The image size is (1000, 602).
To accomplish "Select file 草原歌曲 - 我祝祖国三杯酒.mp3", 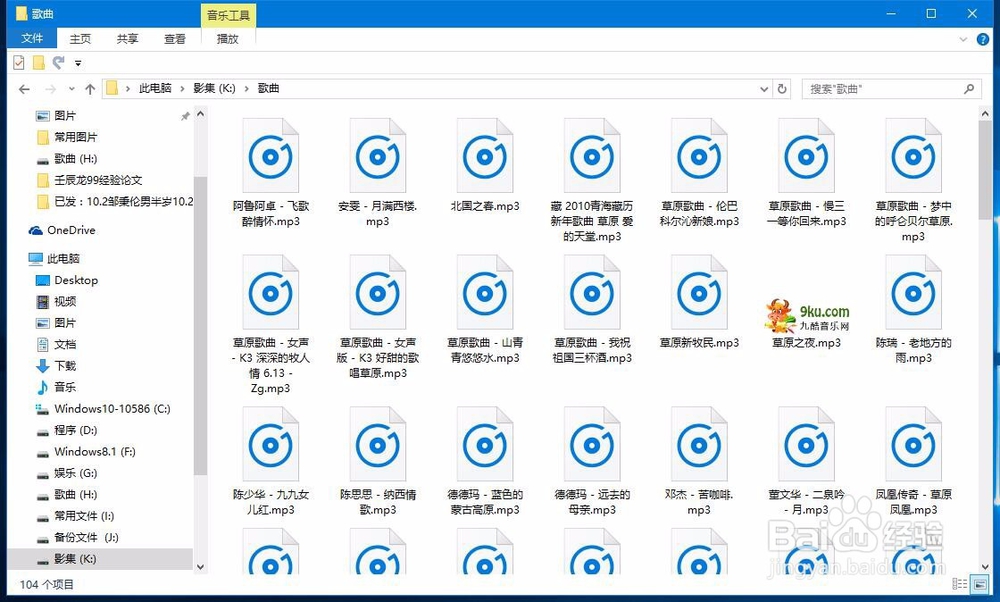I will pos(592,309).
